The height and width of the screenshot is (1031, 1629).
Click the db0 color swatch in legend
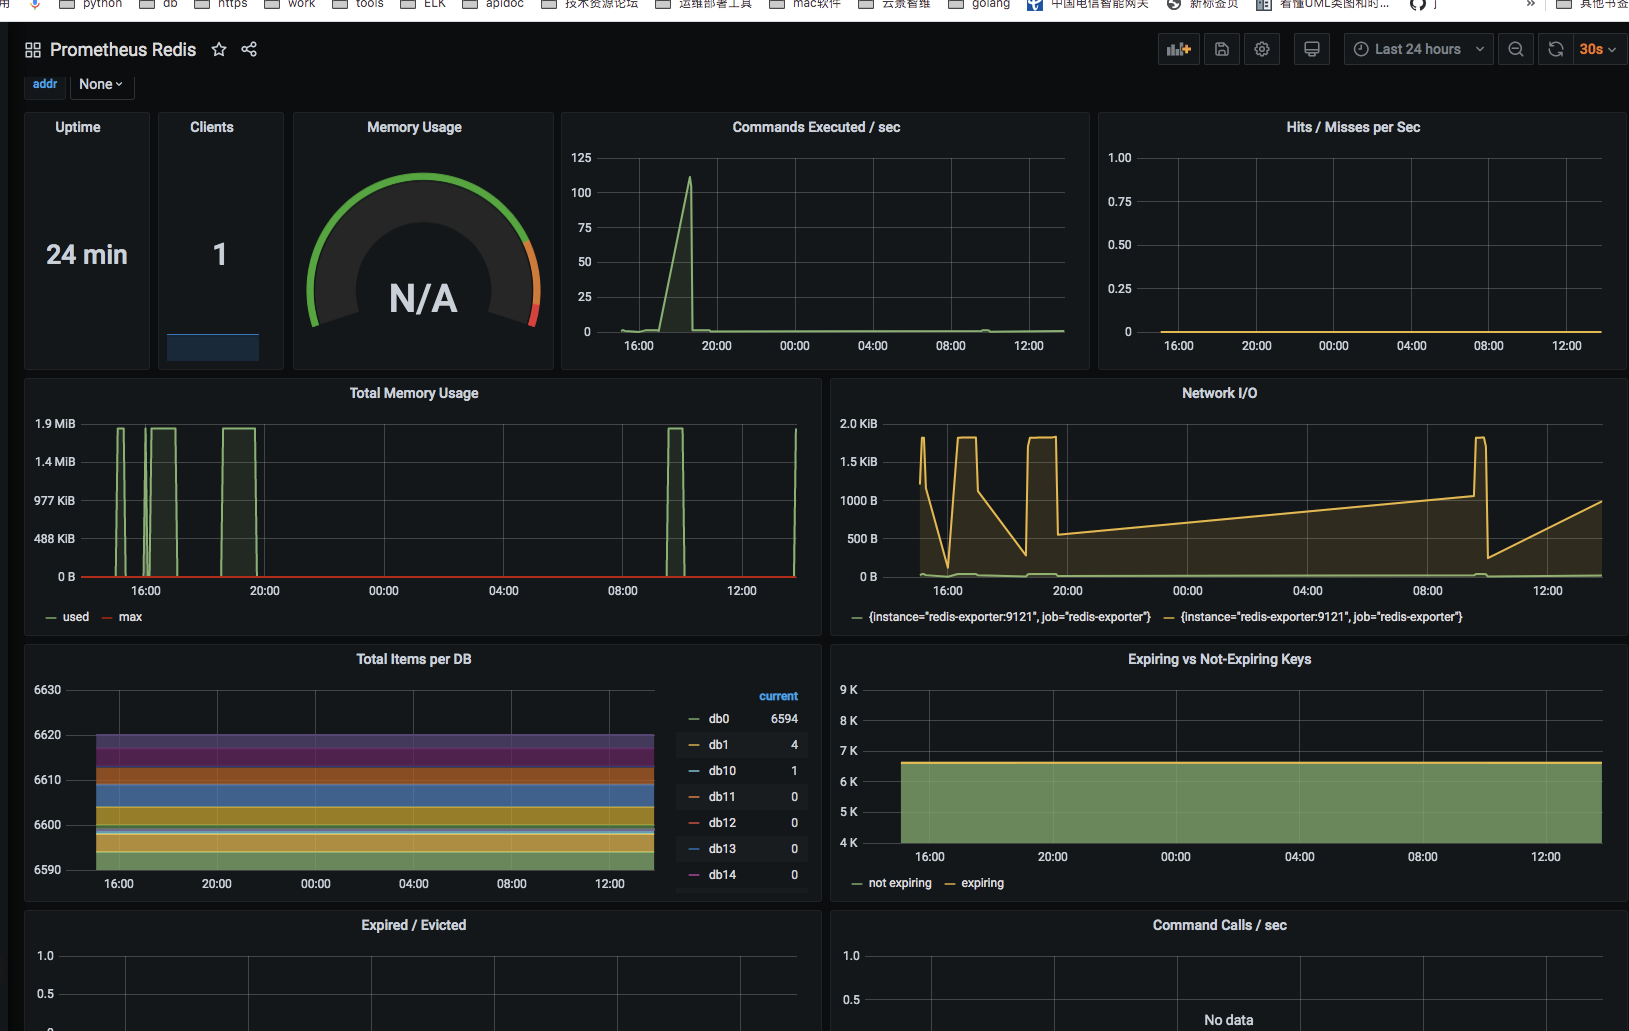(694, 719)
